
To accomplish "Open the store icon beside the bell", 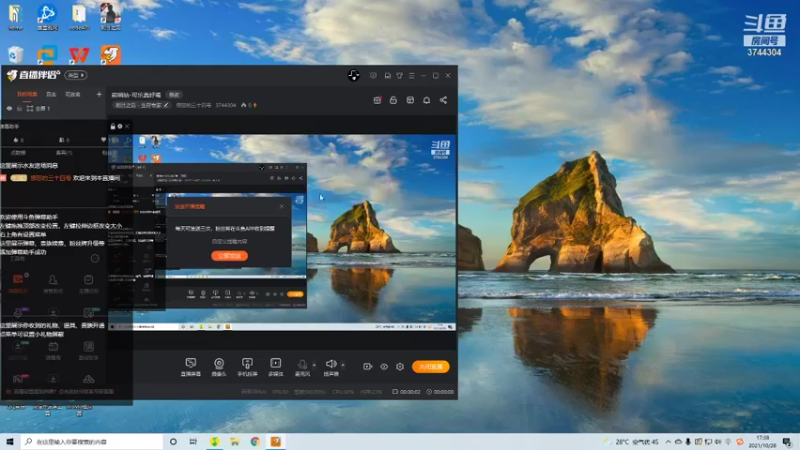I will tap(410, 100).
